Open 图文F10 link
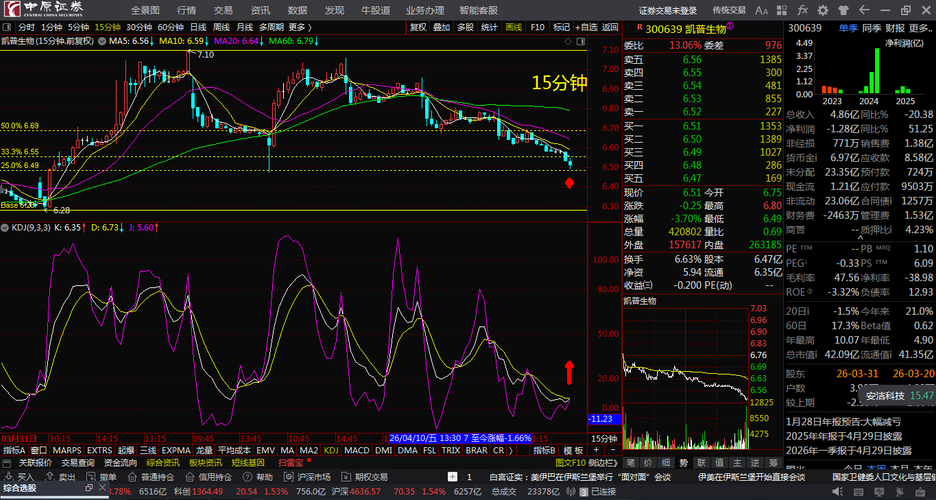The width and height of the screenshot is (936, 500). coord(570,463)
